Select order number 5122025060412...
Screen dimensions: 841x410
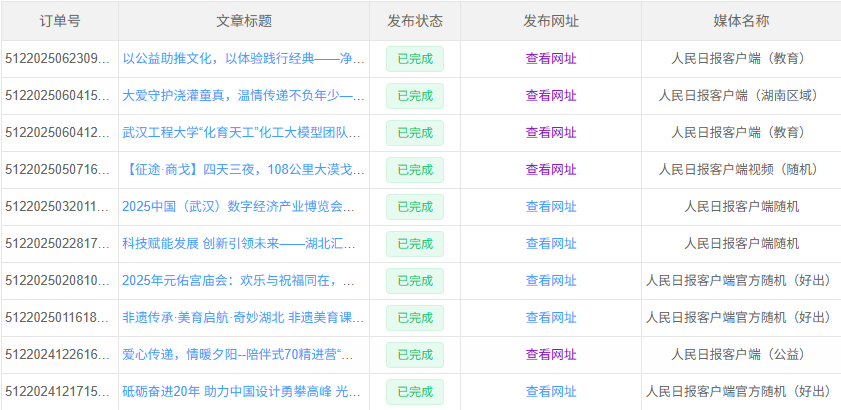(57, 133)
